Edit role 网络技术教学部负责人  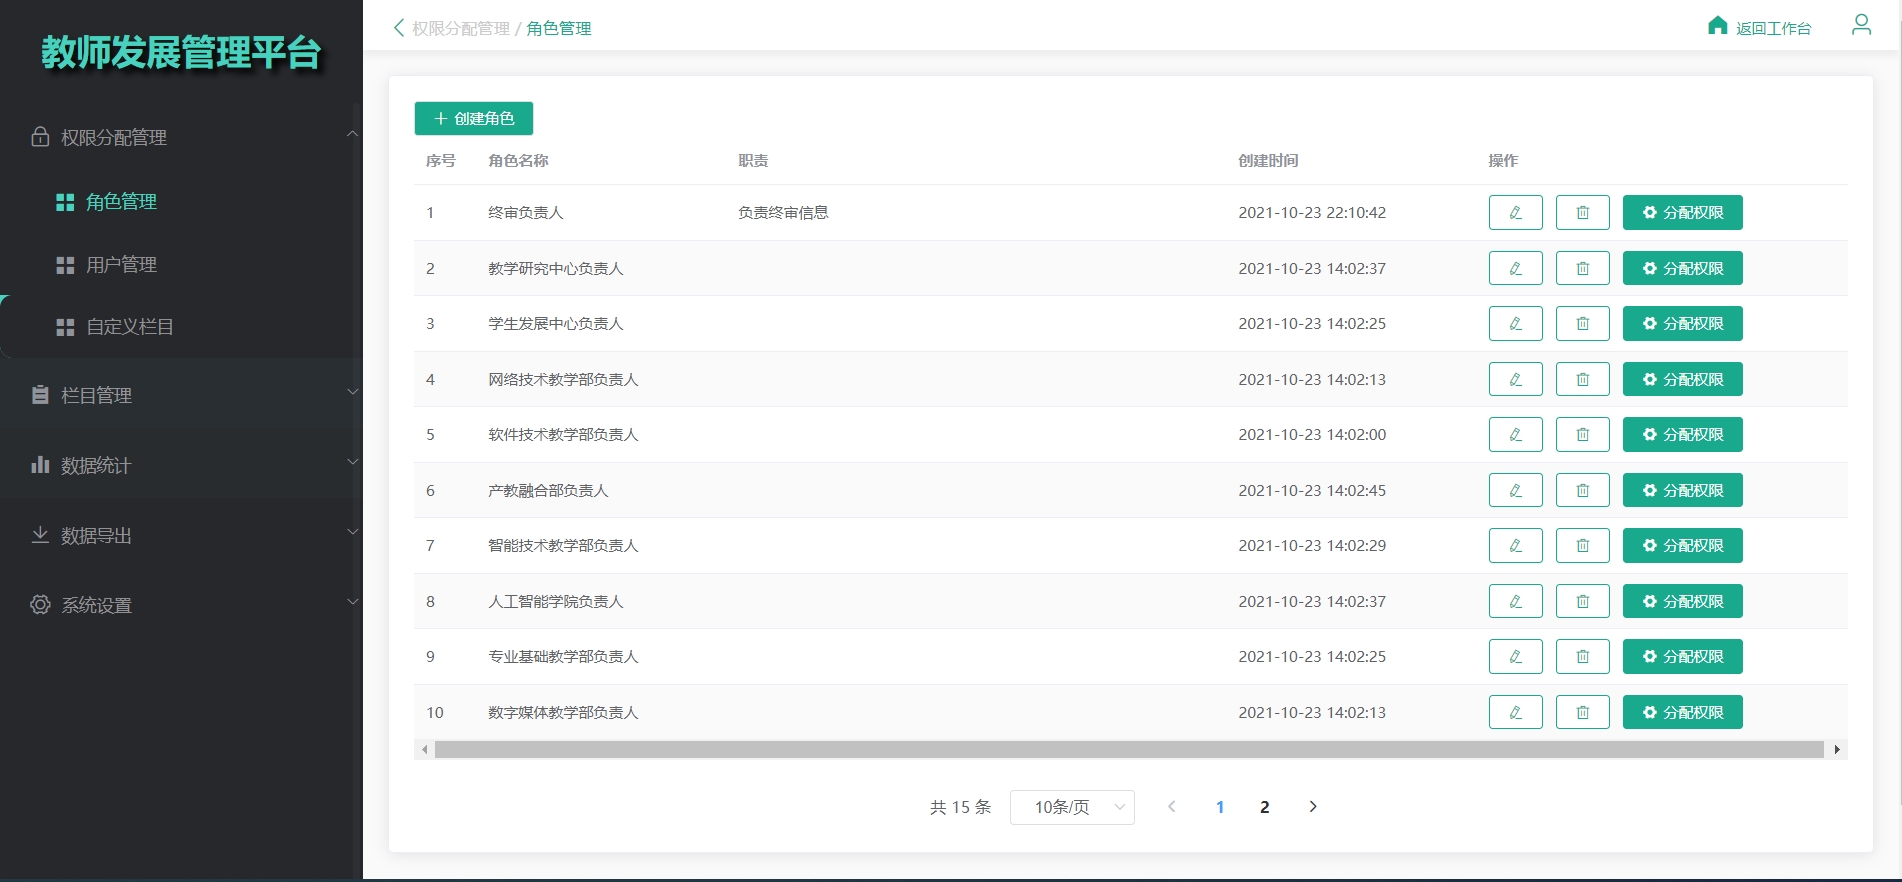[1515, 379]
